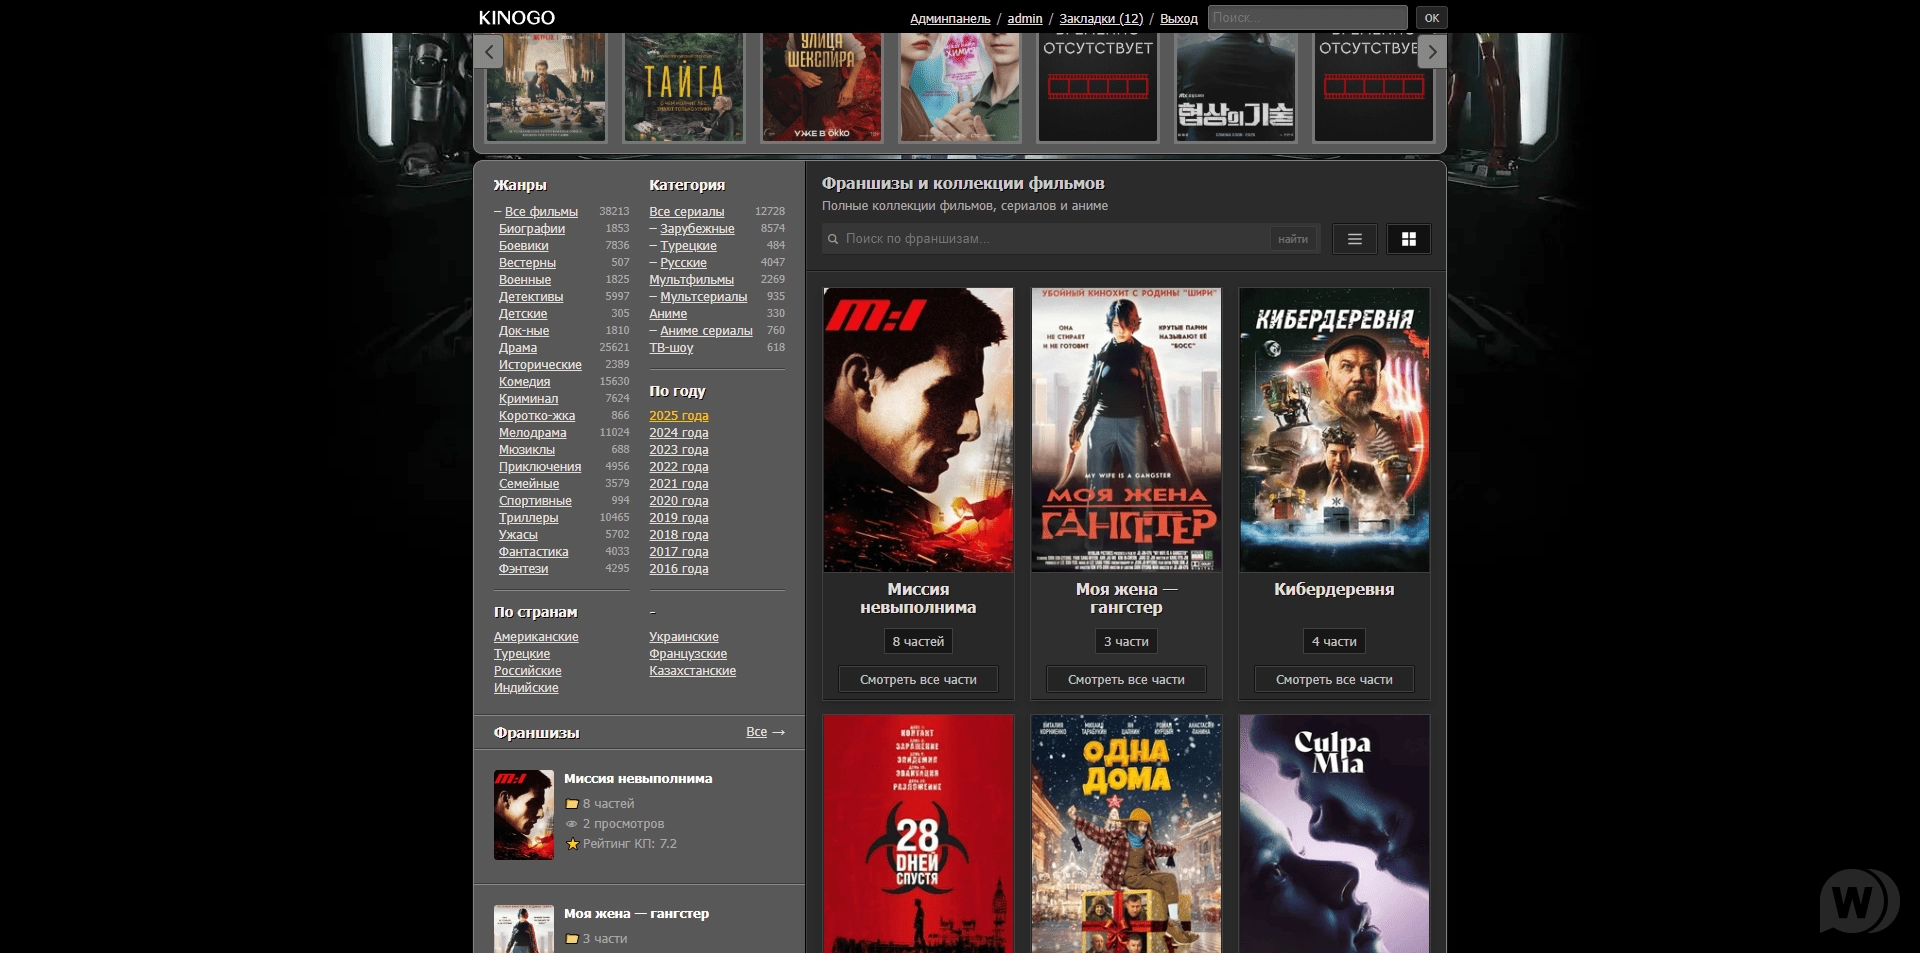The height and width of the screenshot is (953, 1920).
Task: Open Закладки (12) bookmarks
Action: point(1101,19)
